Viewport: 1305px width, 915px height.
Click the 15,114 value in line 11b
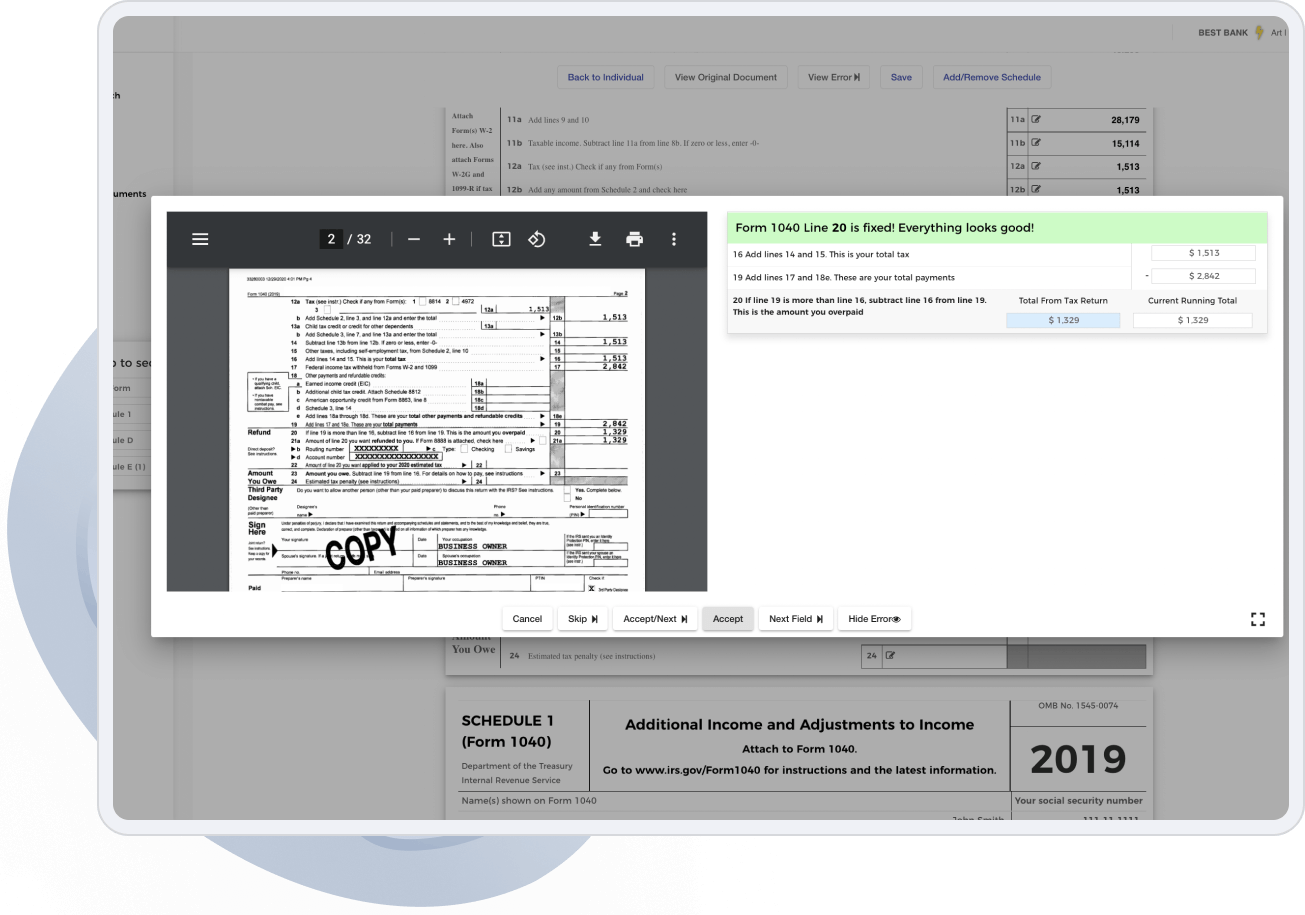(1125, 143)
